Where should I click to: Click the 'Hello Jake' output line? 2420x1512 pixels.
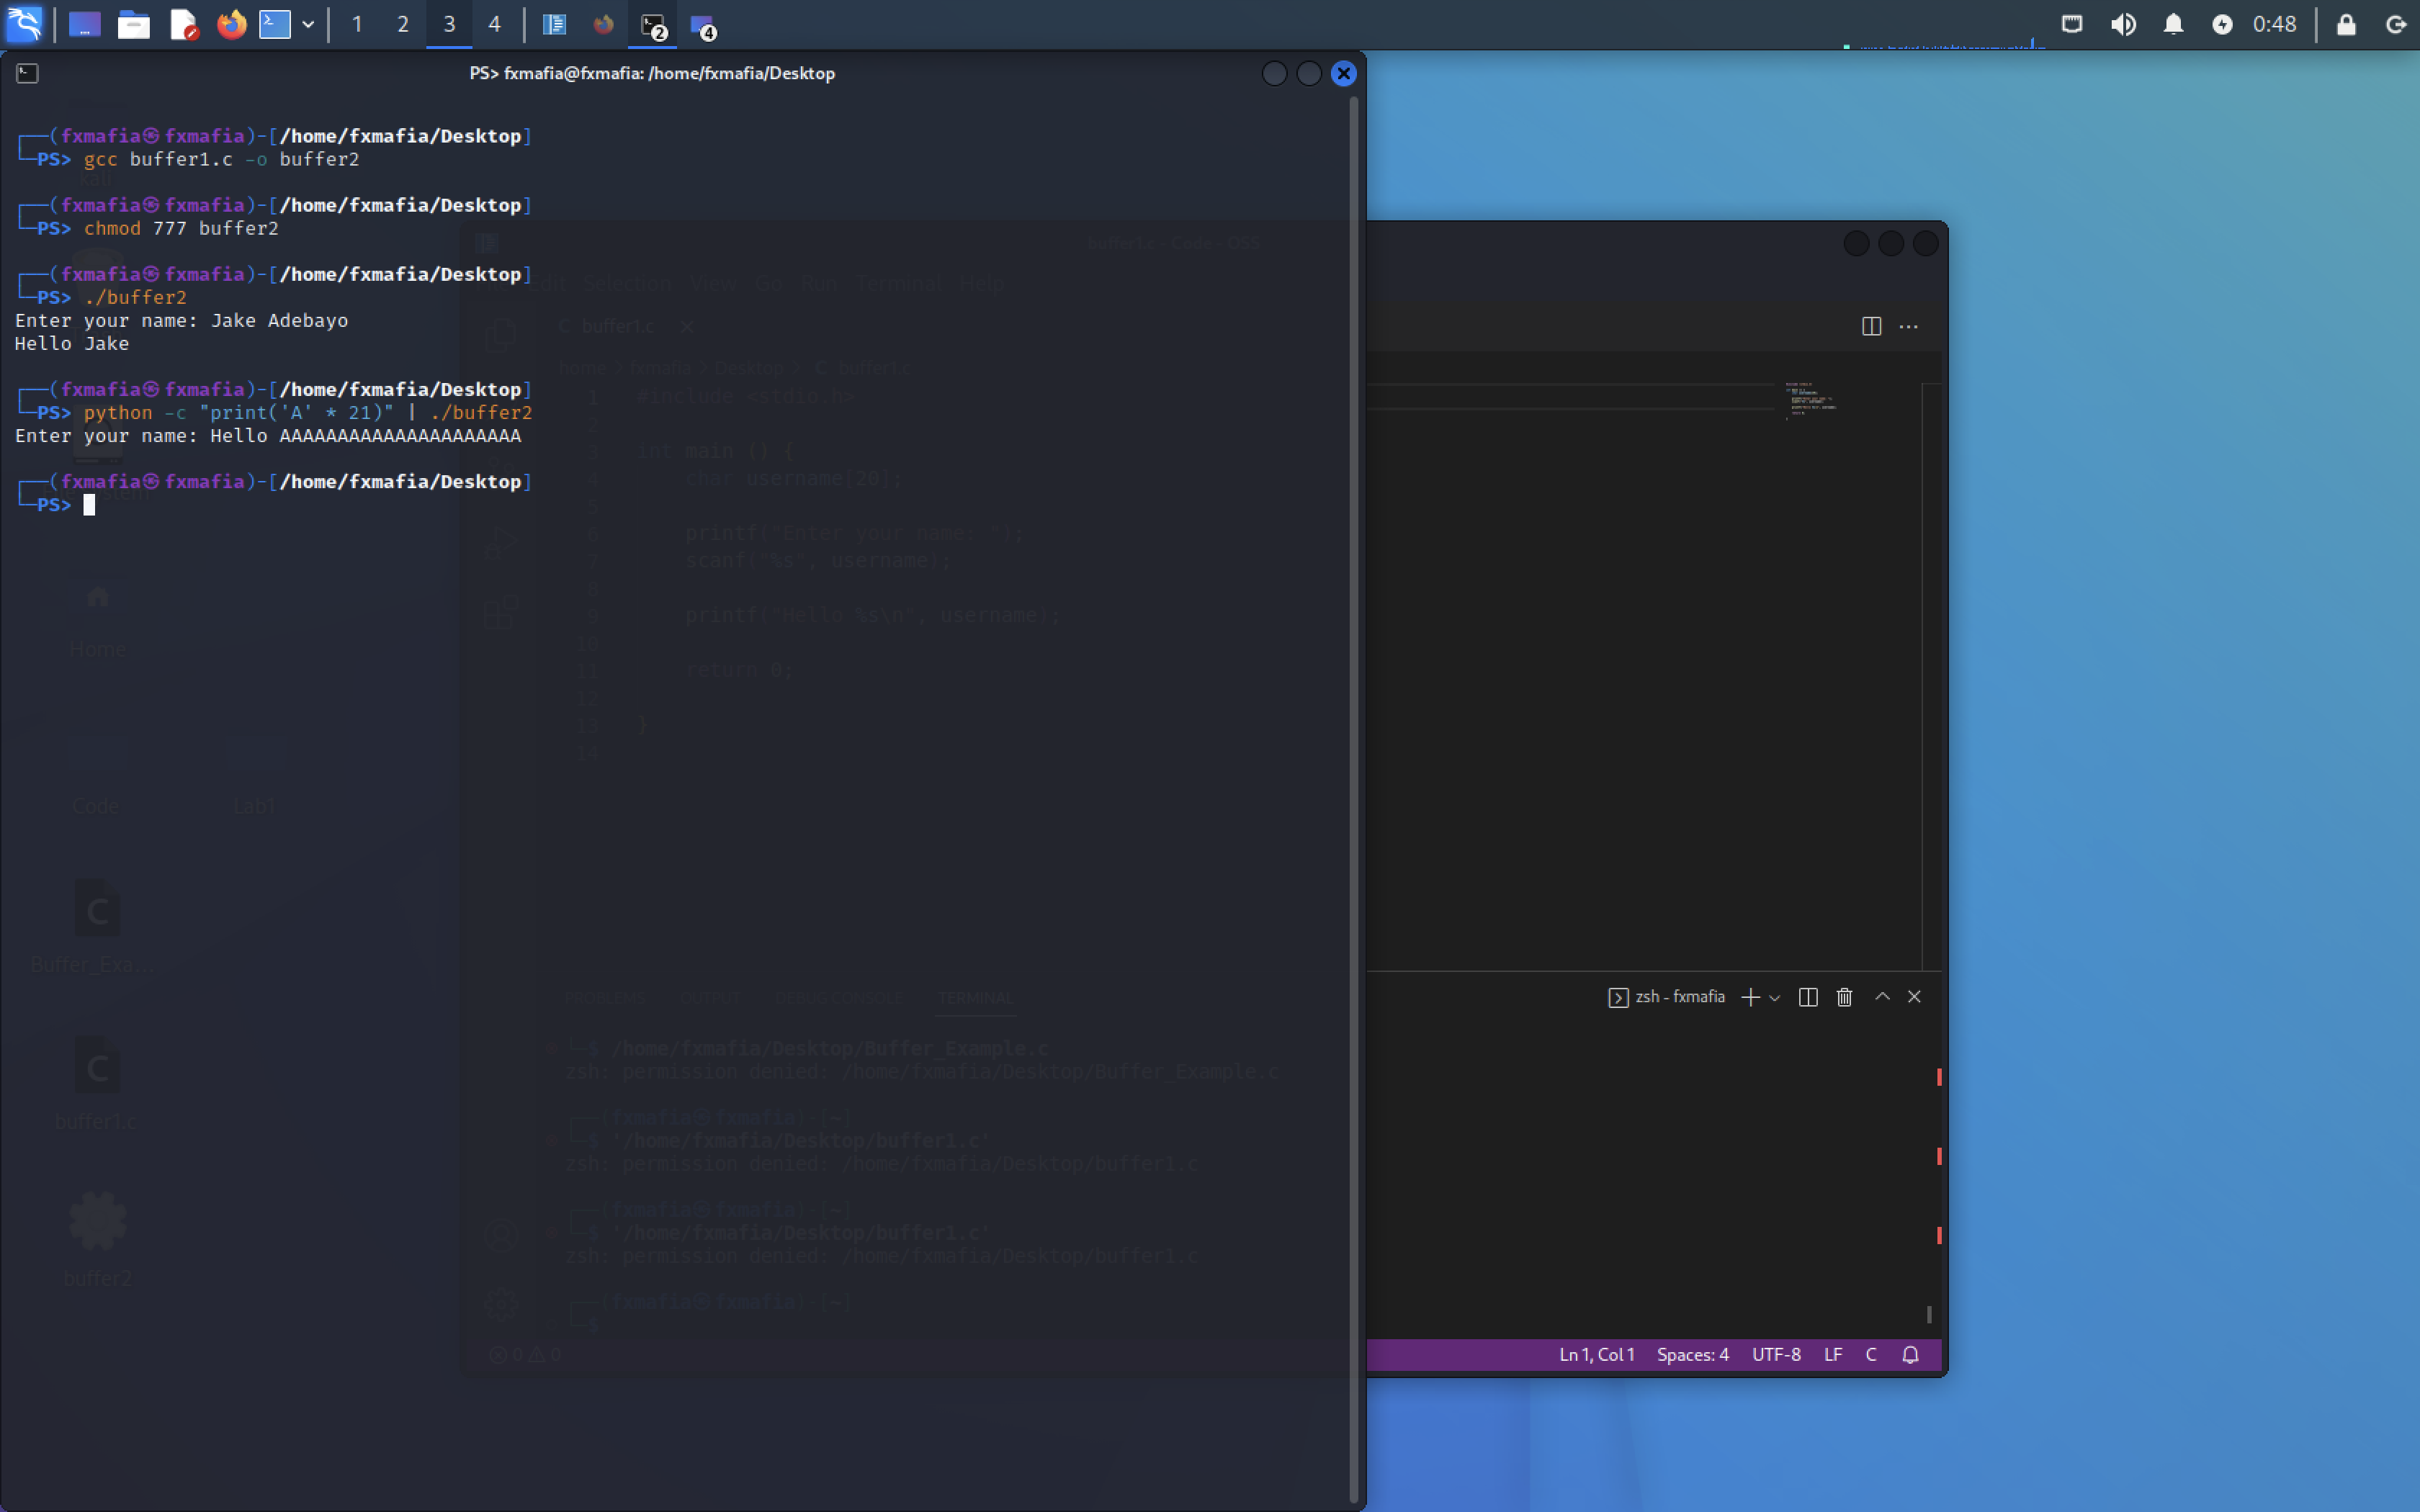72,343
